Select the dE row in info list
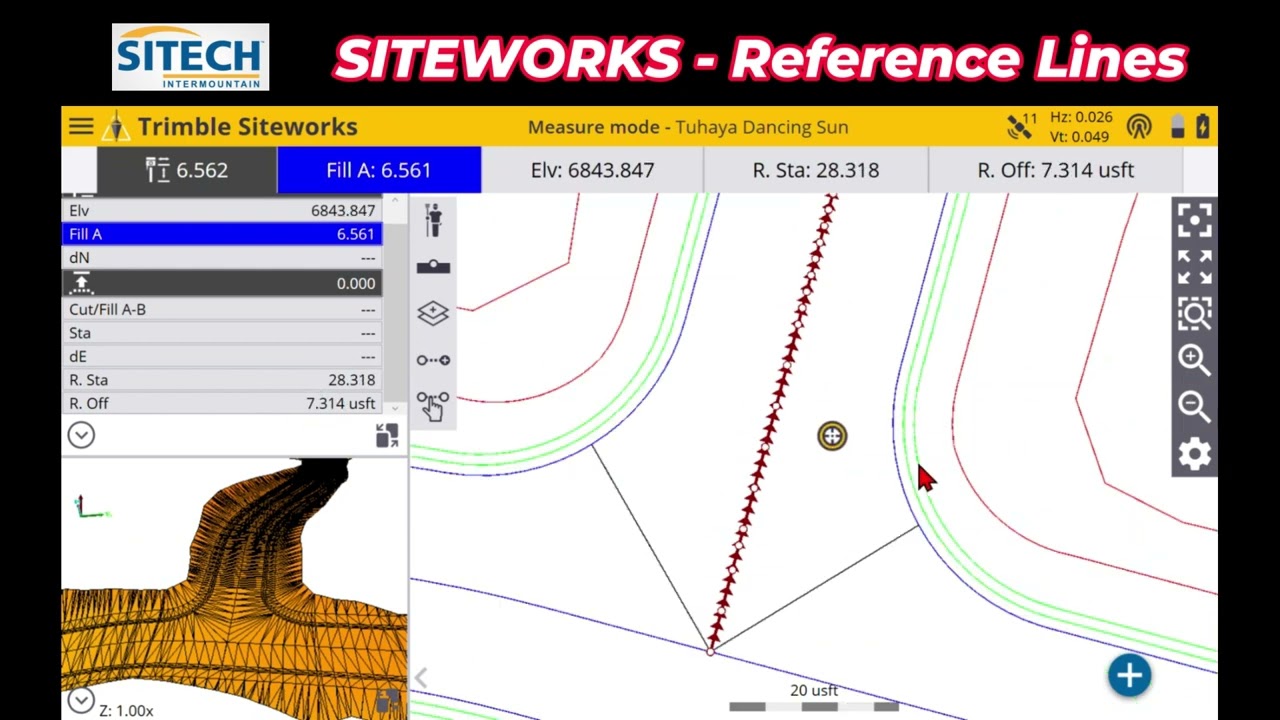The width and height of the screenshot is (1280, 720). point(222,356)
